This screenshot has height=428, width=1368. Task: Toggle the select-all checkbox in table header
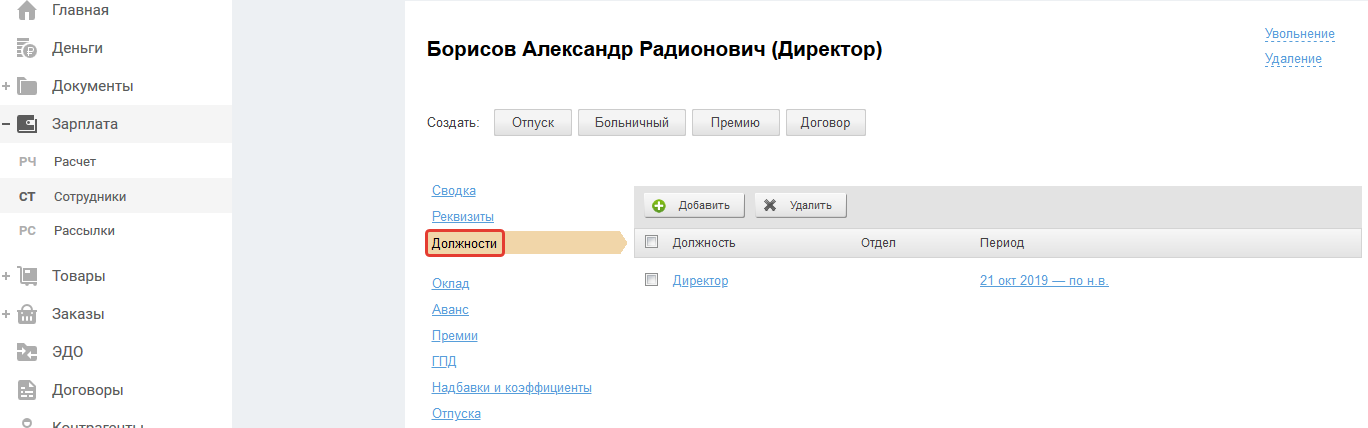click(652, 242)
